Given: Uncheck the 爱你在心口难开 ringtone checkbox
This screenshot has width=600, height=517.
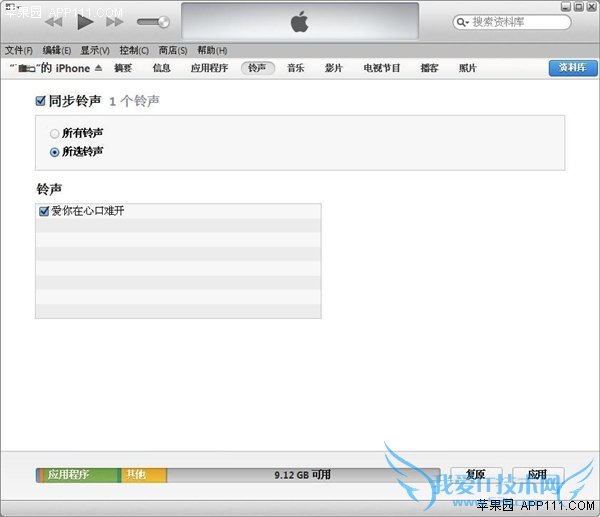Looking at the screenshot, I should click(43, 211).
